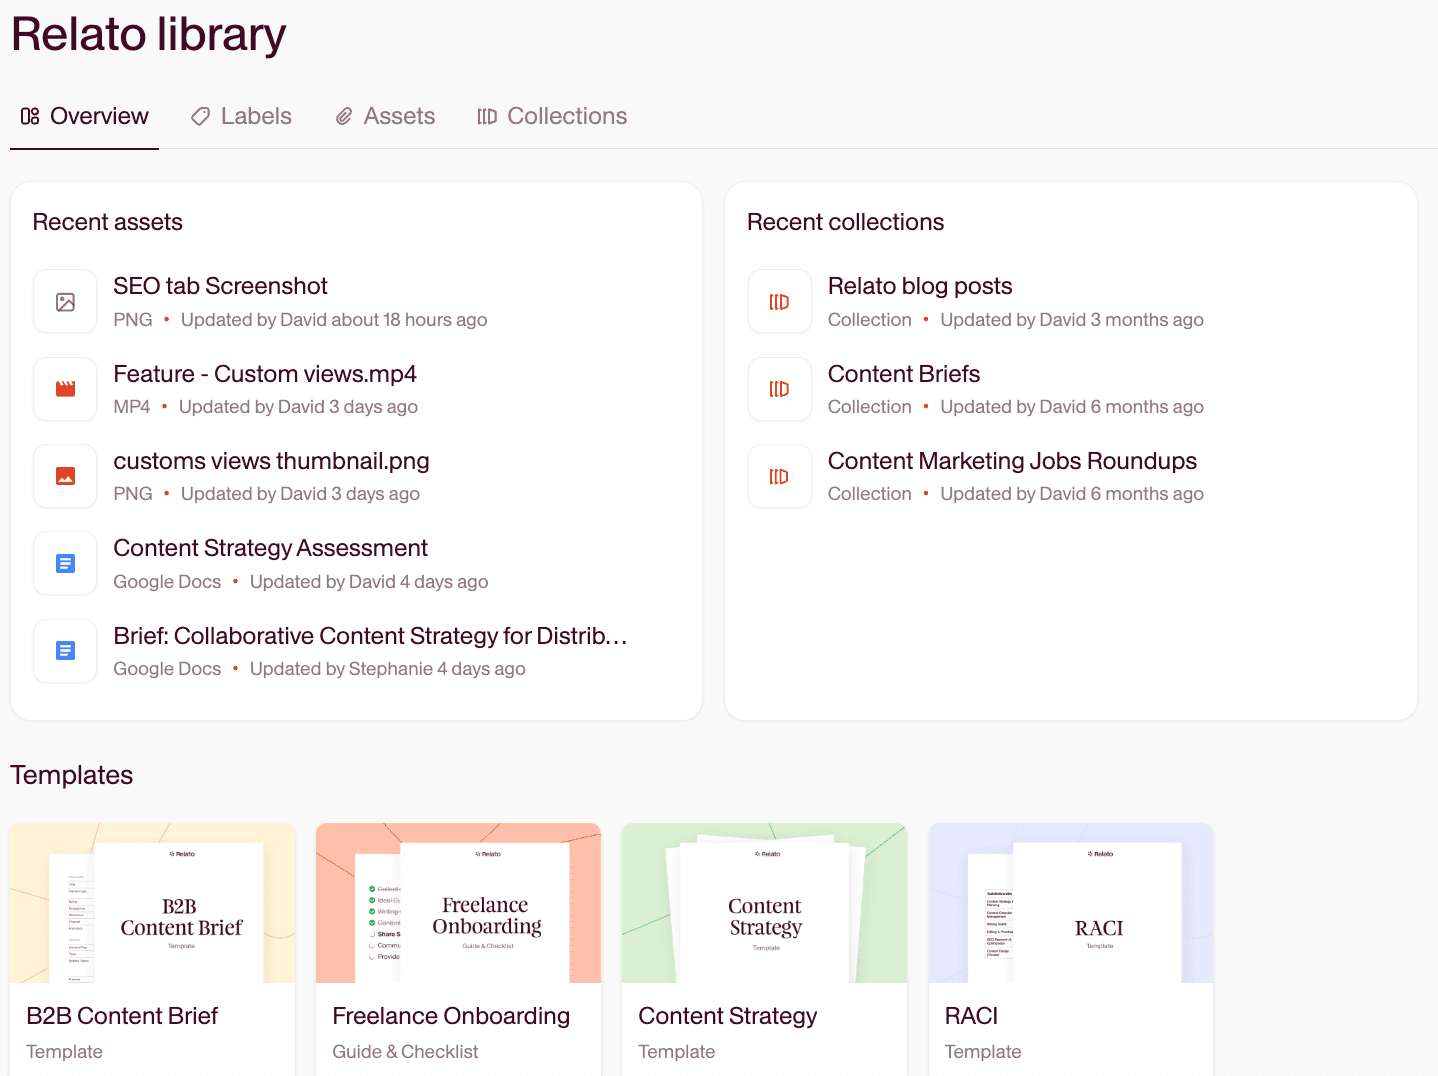Open the Freelance Onboarding template thumbnail
The image size is (1438, 1076).
[458, 903]
